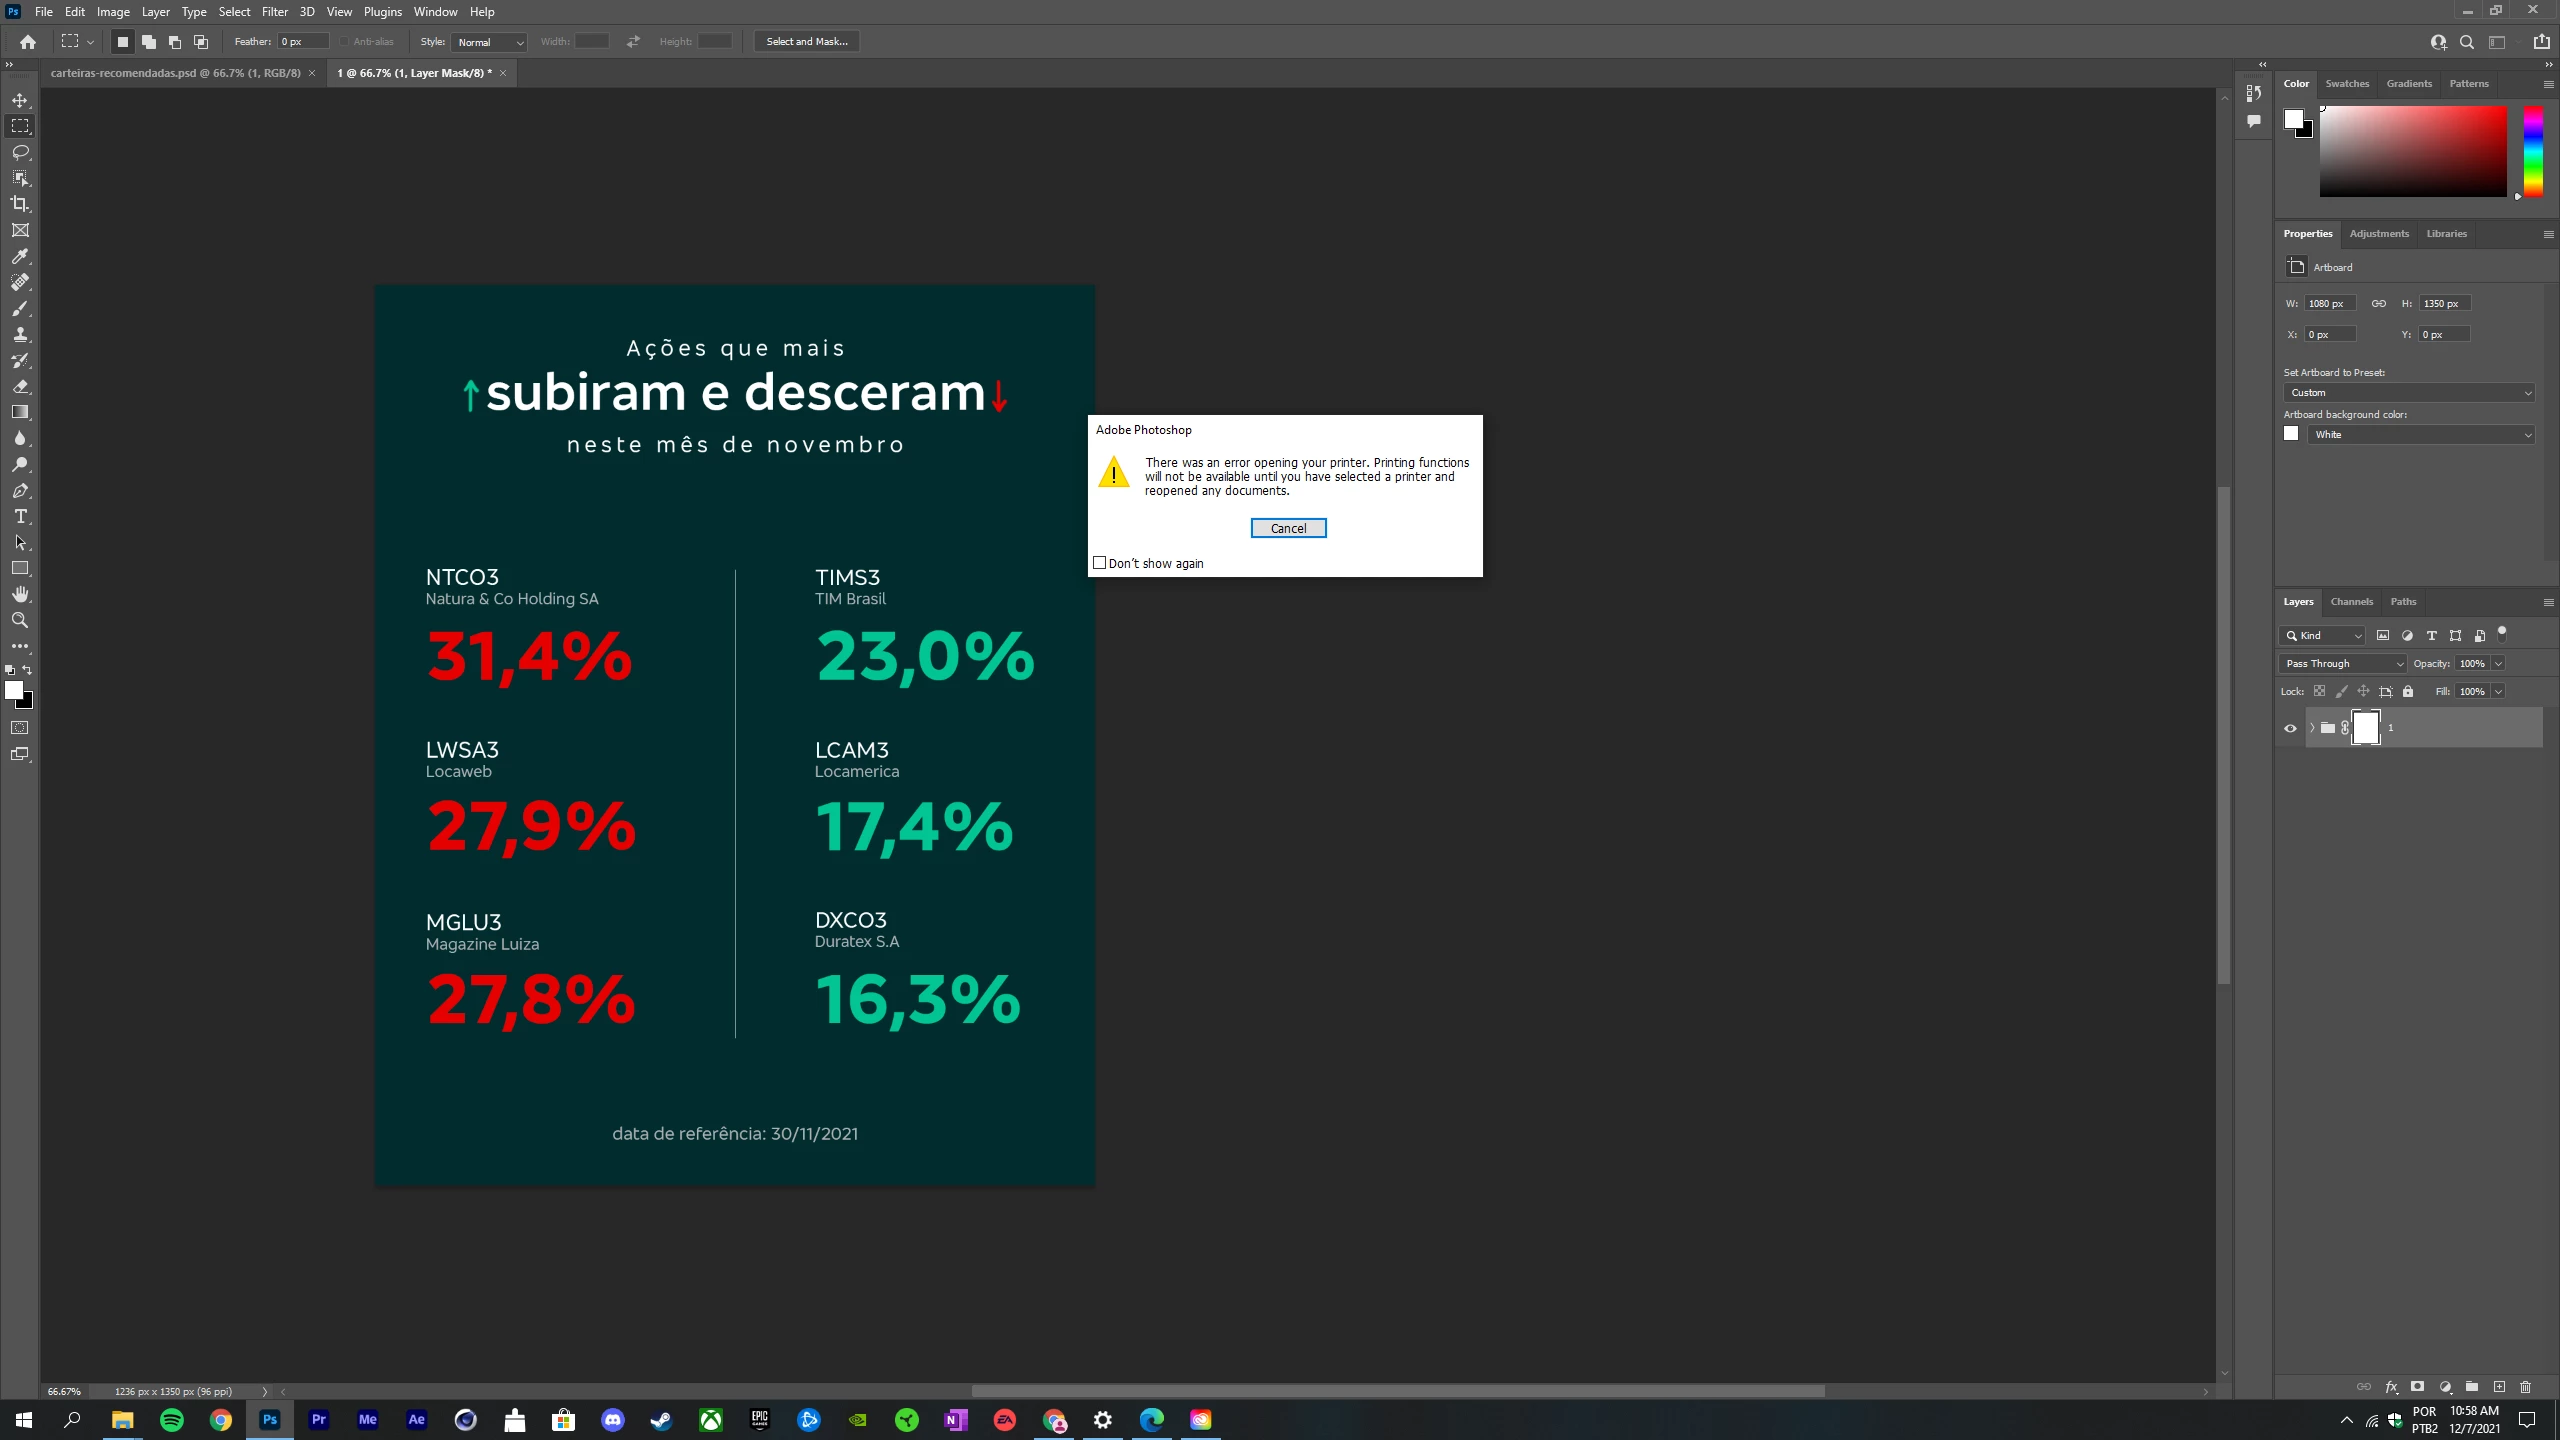
Task: Open the Set Artboard to Preset dropdown
Action: 2408,393
